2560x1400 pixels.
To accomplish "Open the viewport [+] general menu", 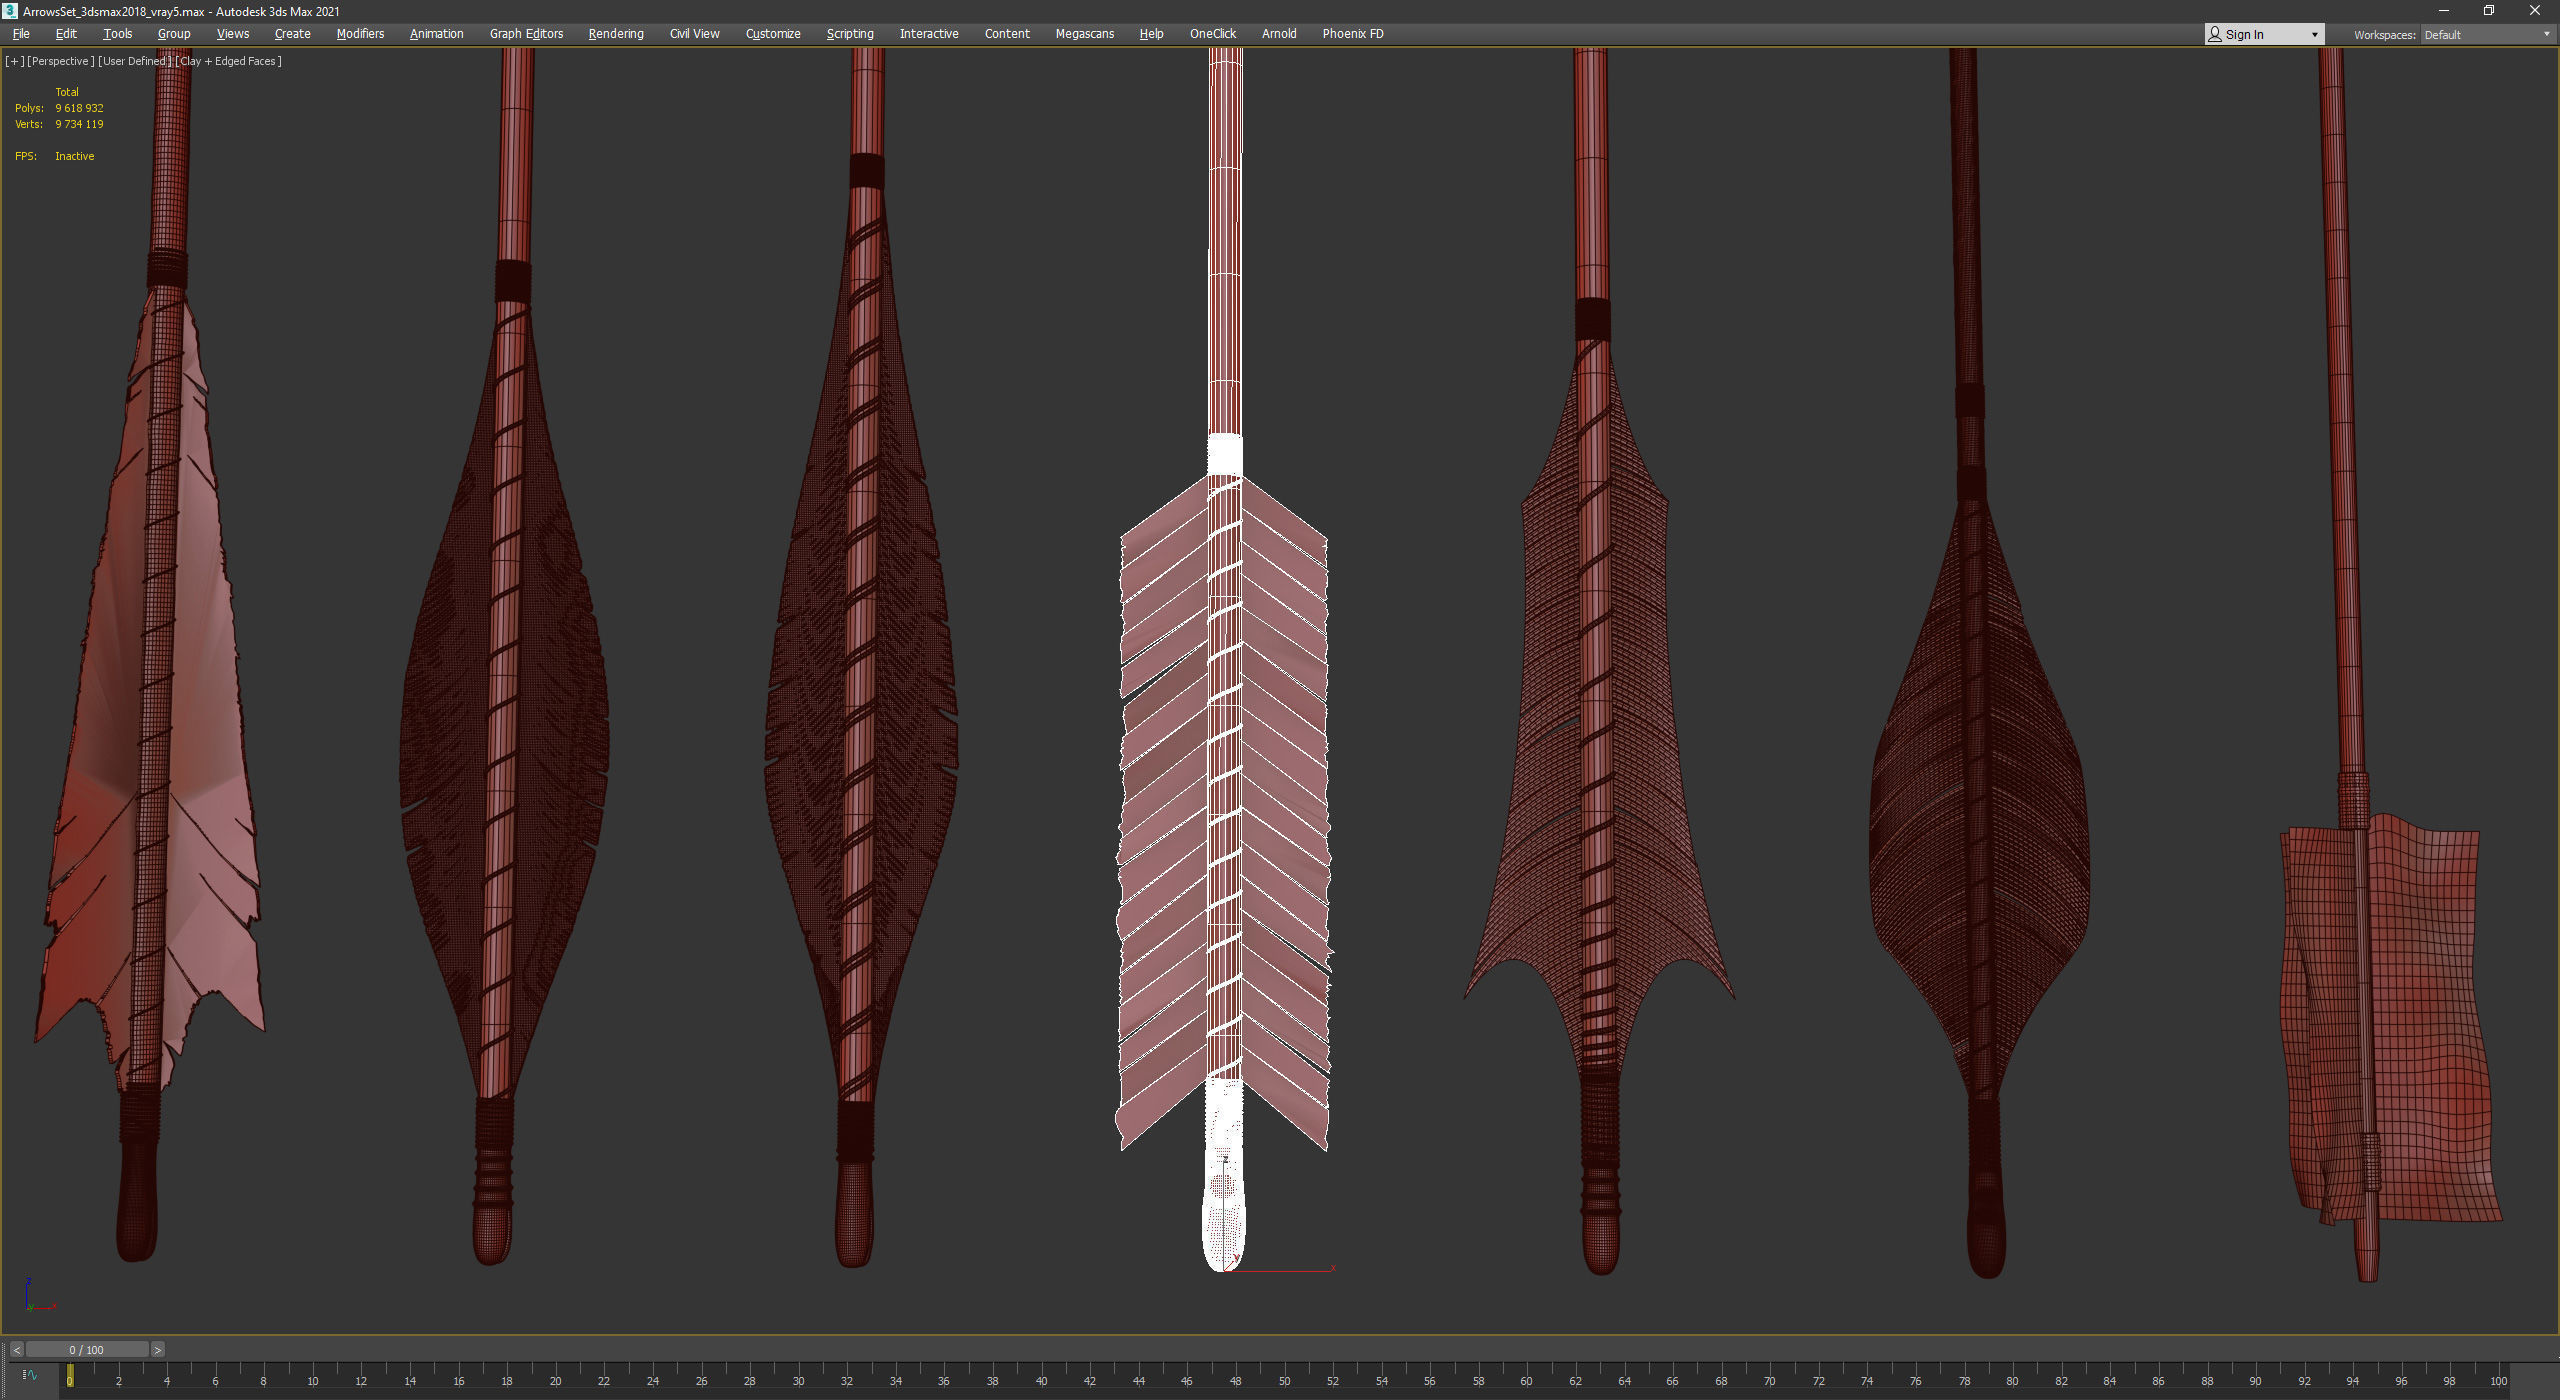I will [x=14, y=61].
